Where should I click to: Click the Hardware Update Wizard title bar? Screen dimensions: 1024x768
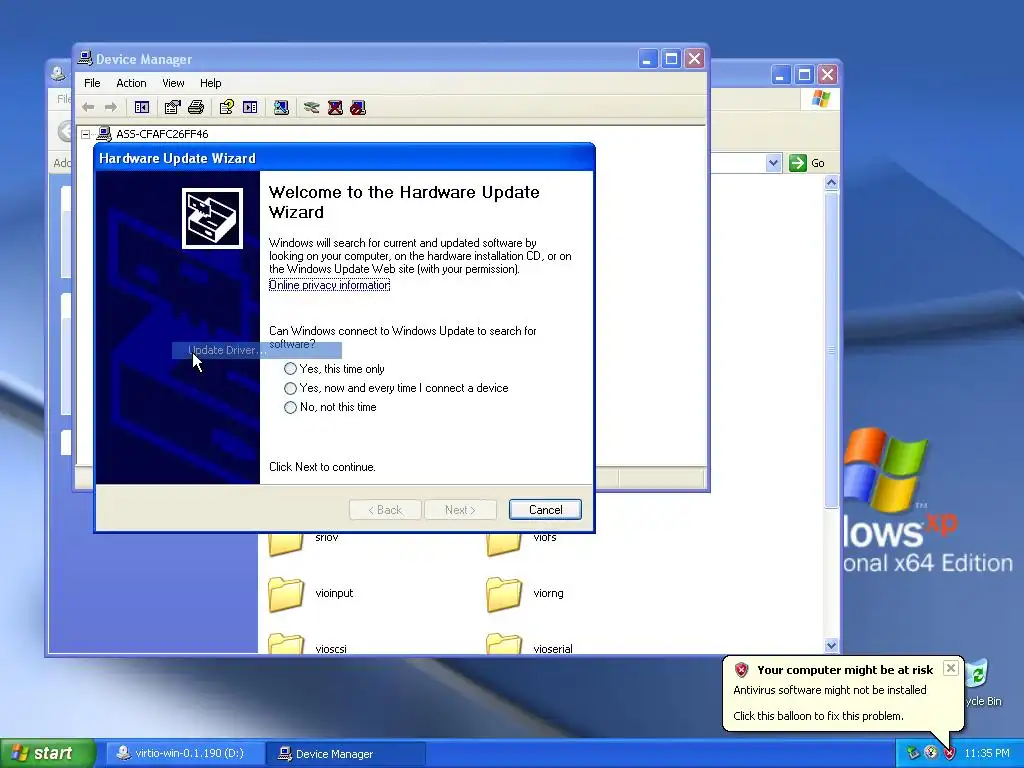345,158
